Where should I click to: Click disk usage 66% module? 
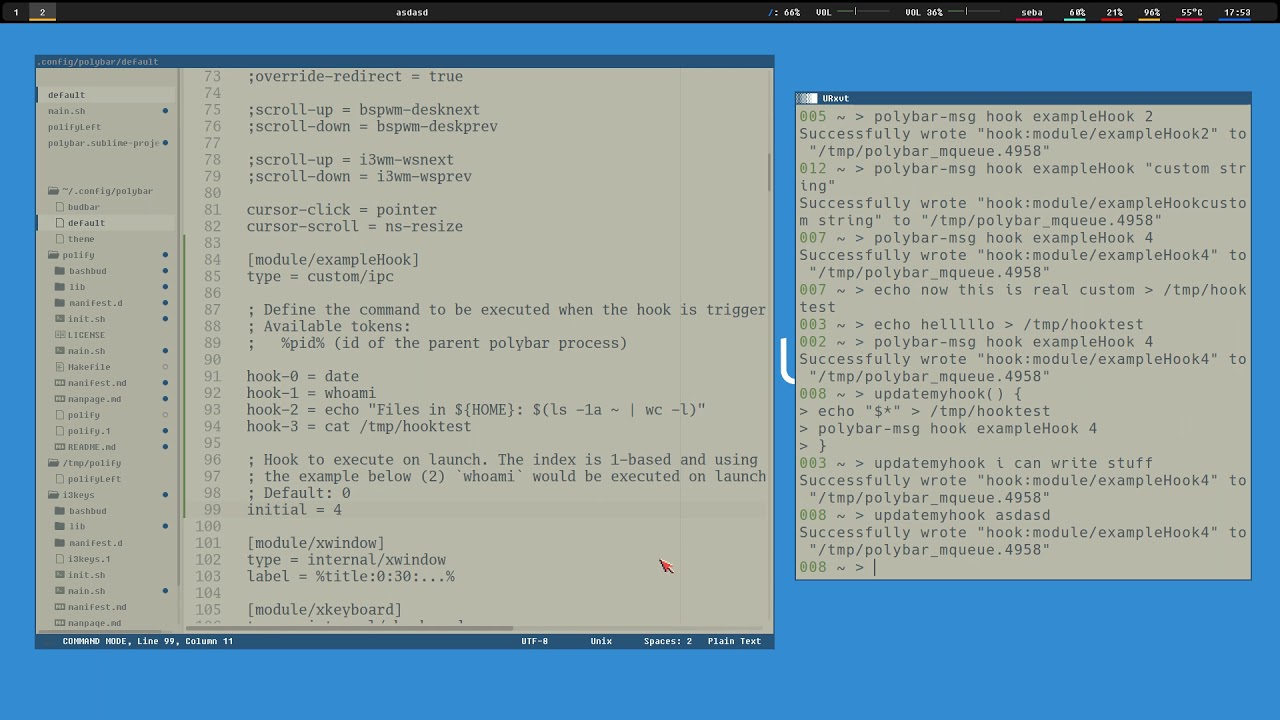784,12
